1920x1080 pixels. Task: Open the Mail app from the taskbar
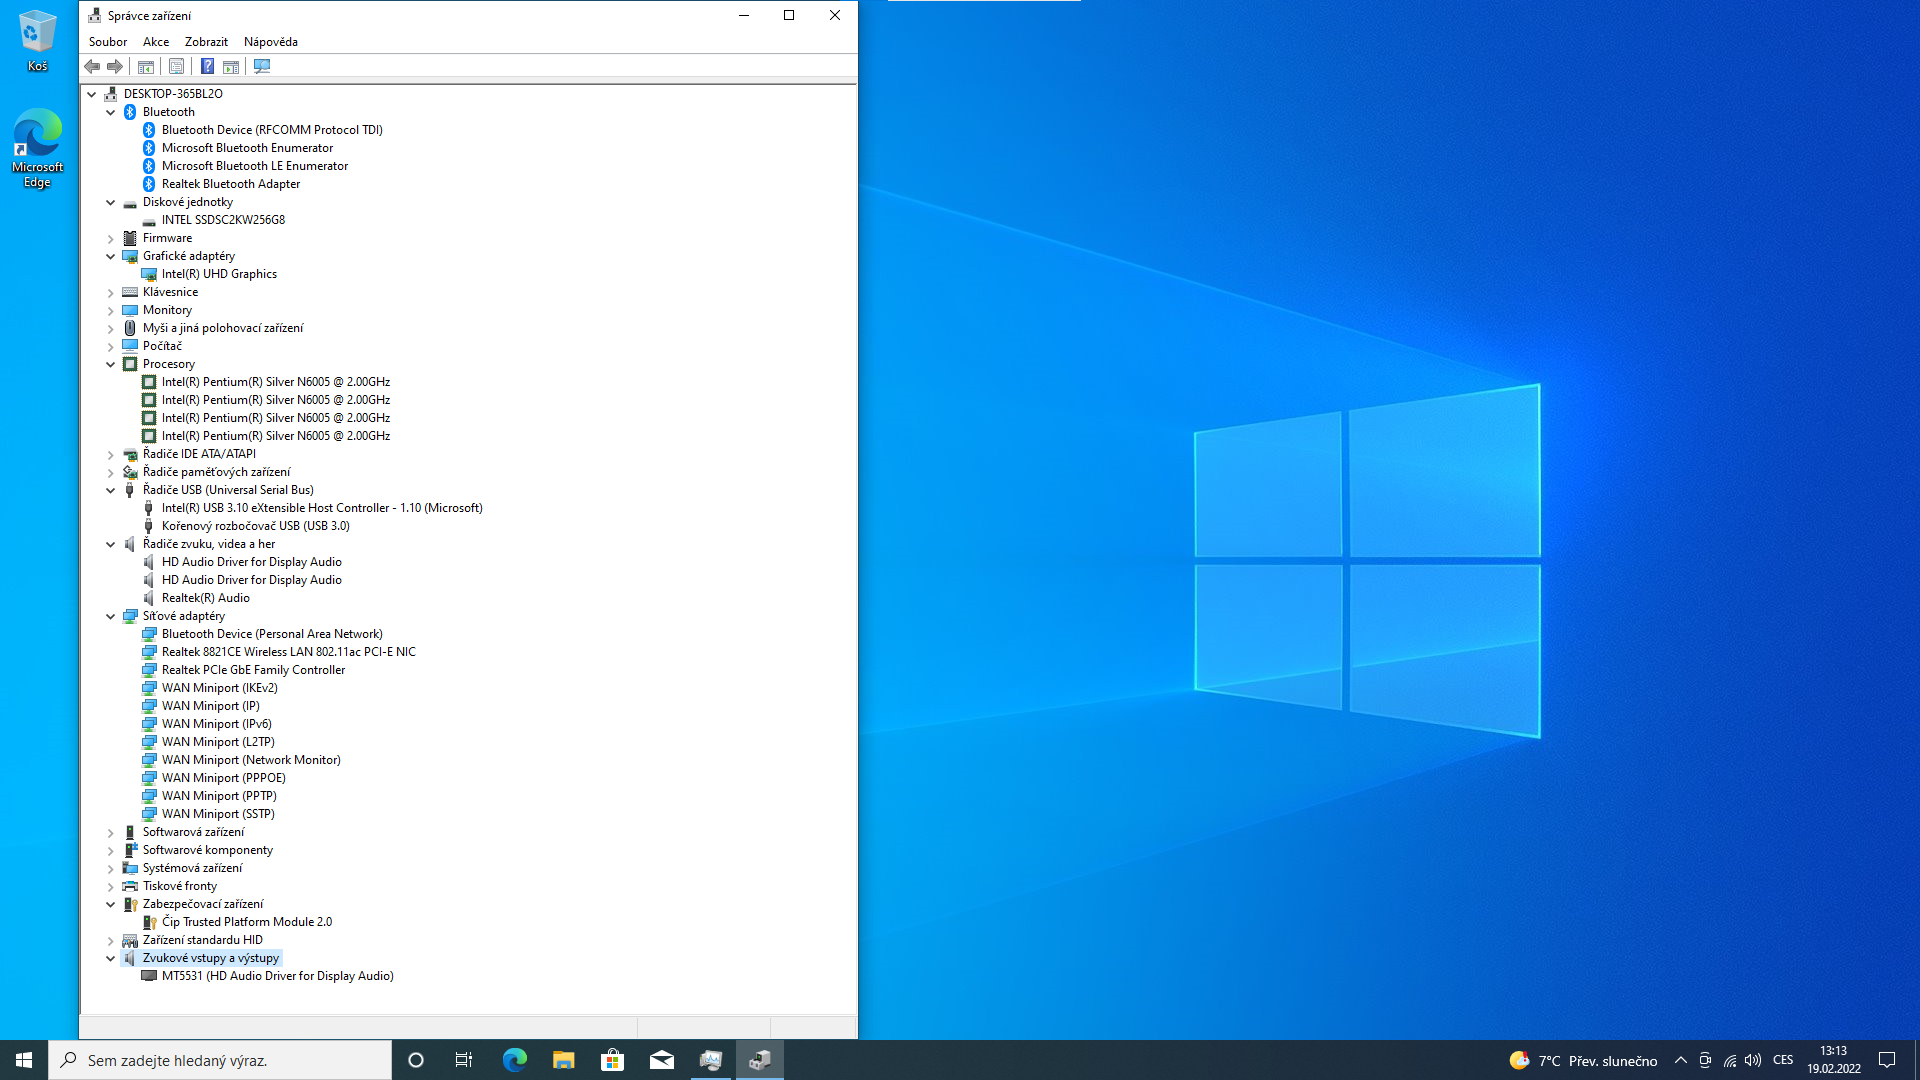(x=661, y=1060)
